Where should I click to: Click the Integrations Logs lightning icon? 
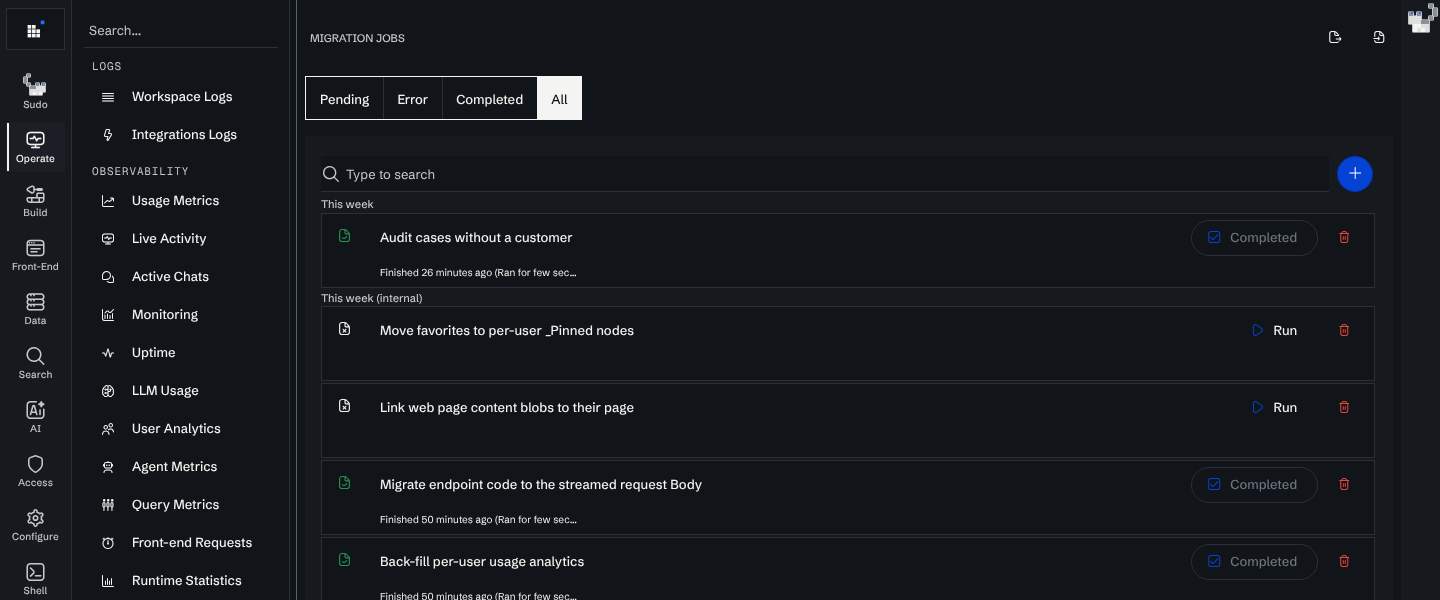(x=108, y=135)
